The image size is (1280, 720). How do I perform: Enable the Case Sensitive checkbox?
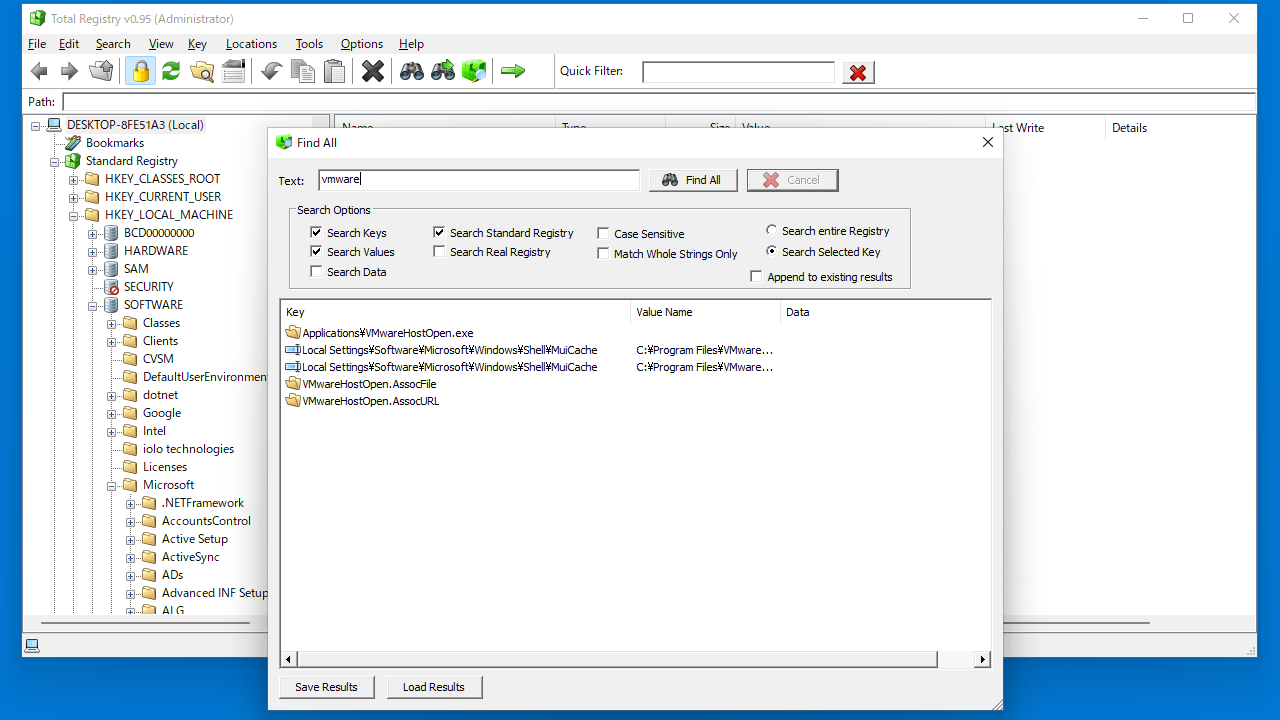(x=603, y=234)
